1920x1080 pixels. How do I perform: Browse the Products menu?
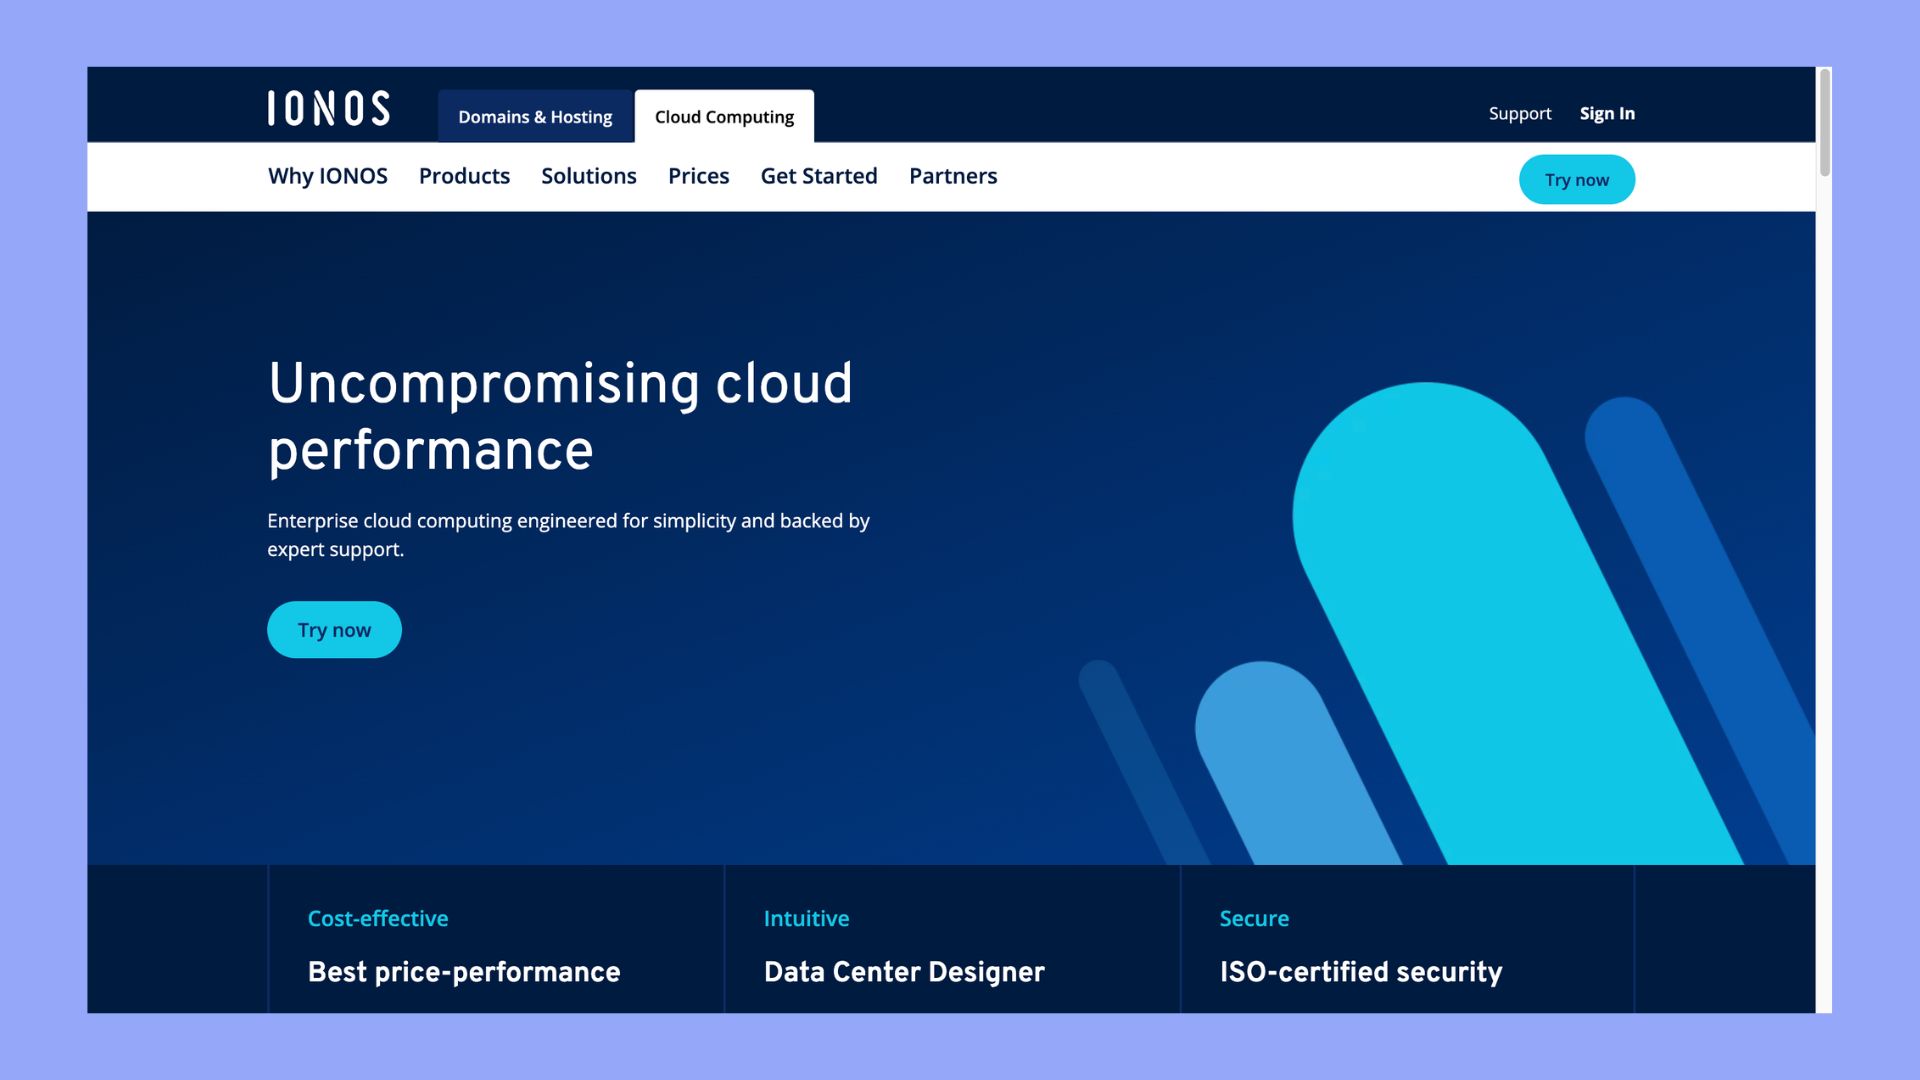click(x=464, y=176)
